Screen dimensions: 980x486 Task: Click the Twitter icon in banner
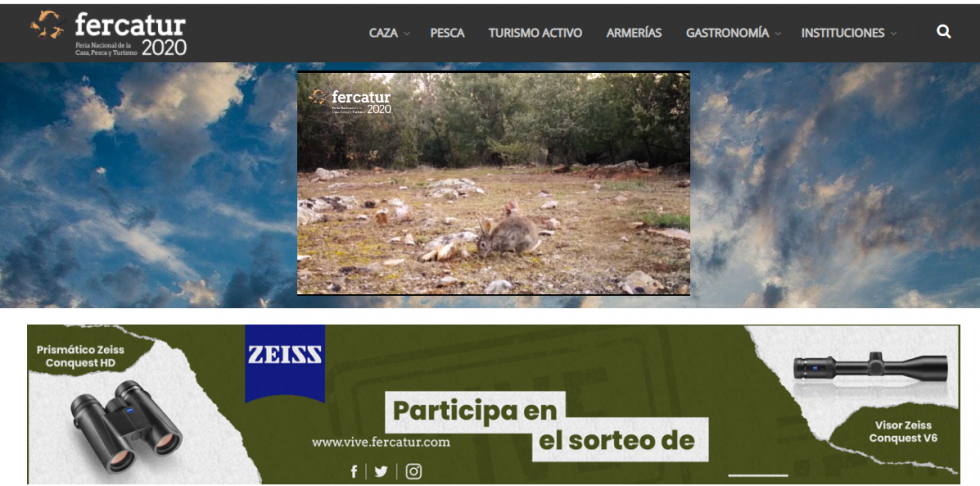coord(381,472)
